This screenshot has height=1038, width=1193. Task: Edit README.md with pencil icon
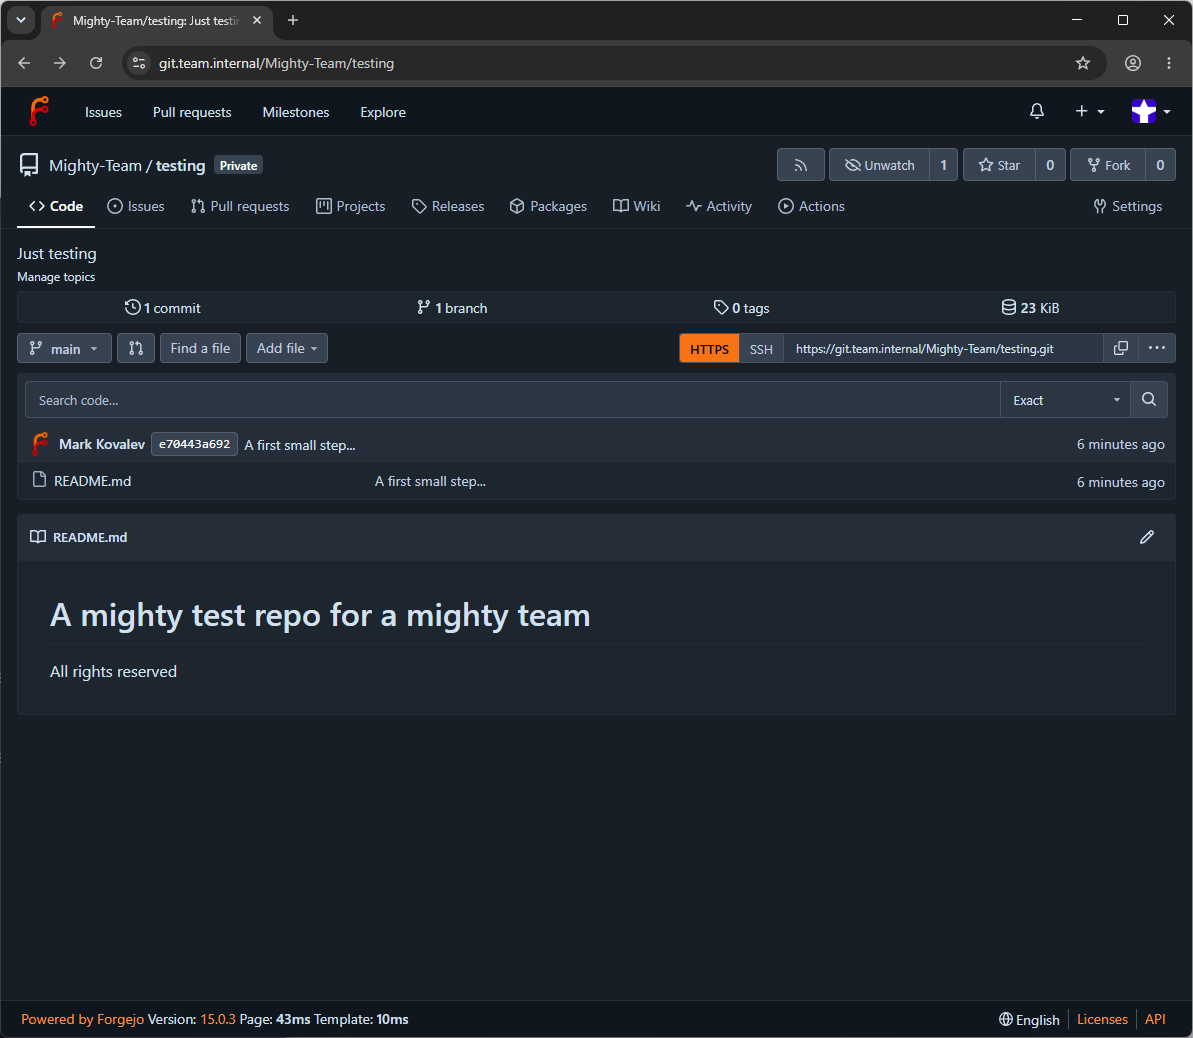point(1147,537)
